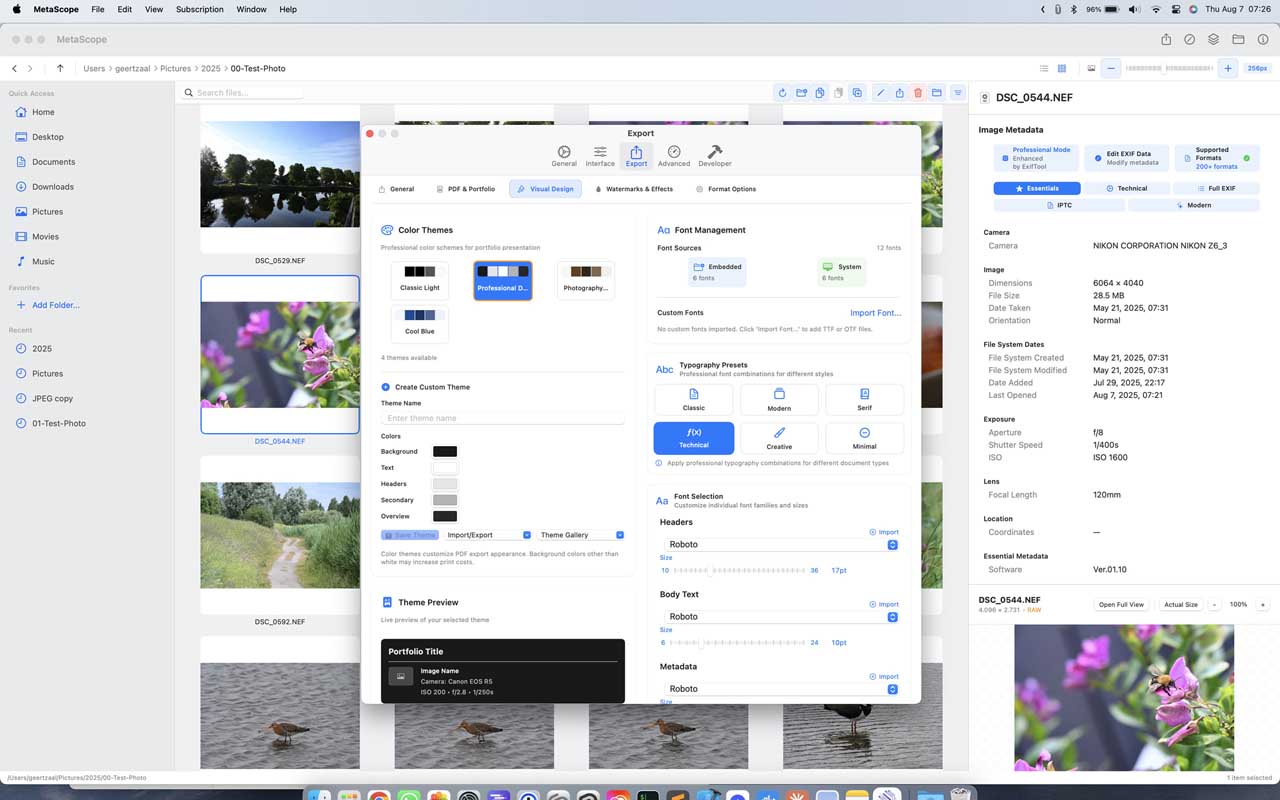Screen dimensions: 1280x800
Task: Open the Body Text font dropdown
Action: coord(779,616)
